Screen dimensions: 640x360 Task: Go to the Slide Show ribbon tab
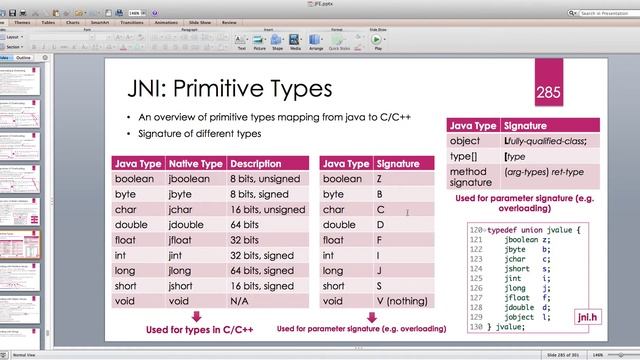(200, 22)
